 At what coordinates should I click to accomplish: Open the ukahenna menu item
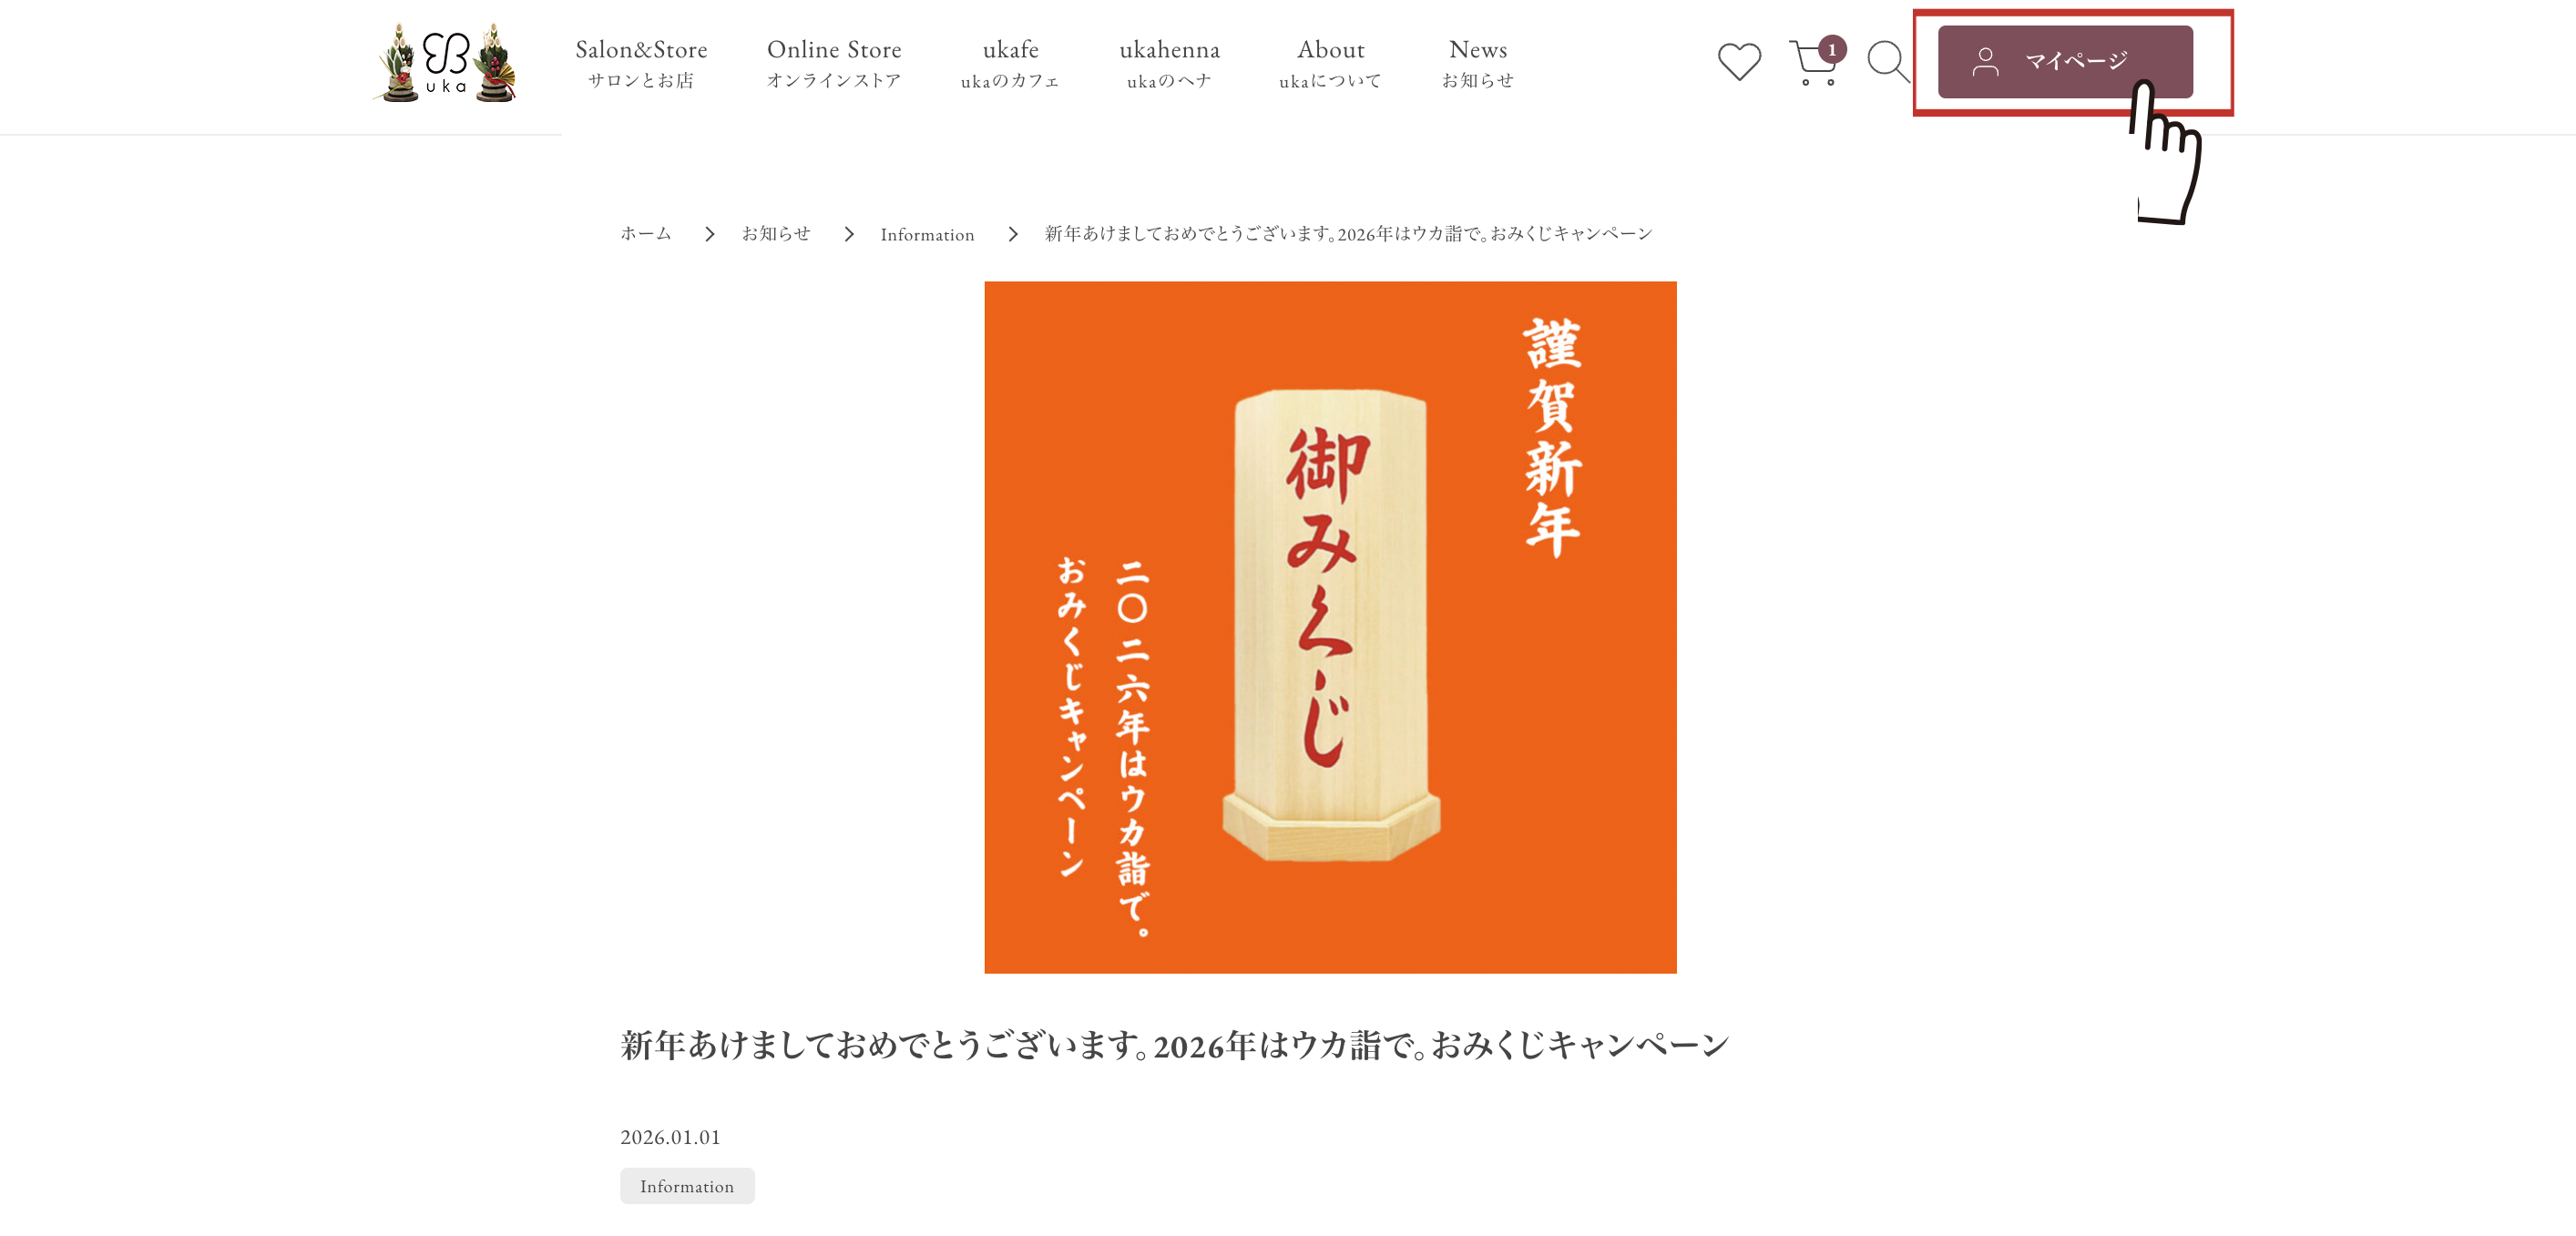point(1169,63)
